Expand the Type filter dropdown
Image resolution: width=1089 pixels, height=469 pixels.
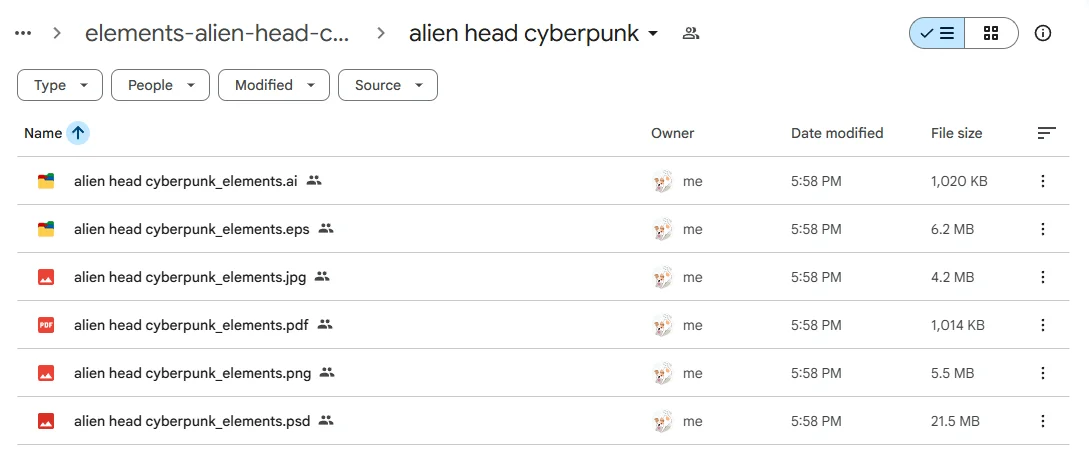[x=60, y=85]
